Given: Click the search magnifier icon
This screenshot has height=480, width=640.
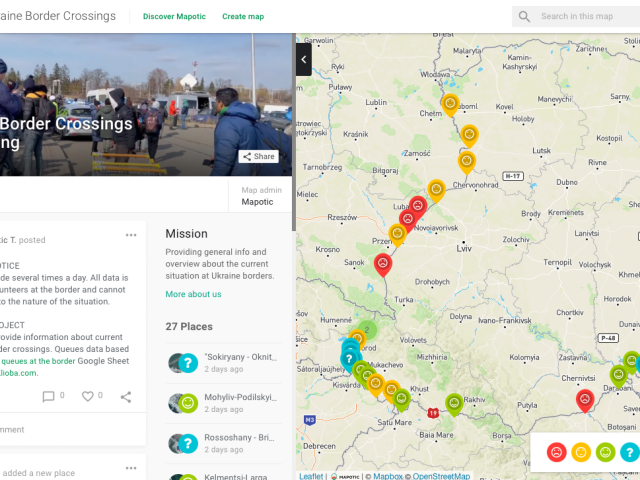Looking at the screenshot, I should [524, 16].
